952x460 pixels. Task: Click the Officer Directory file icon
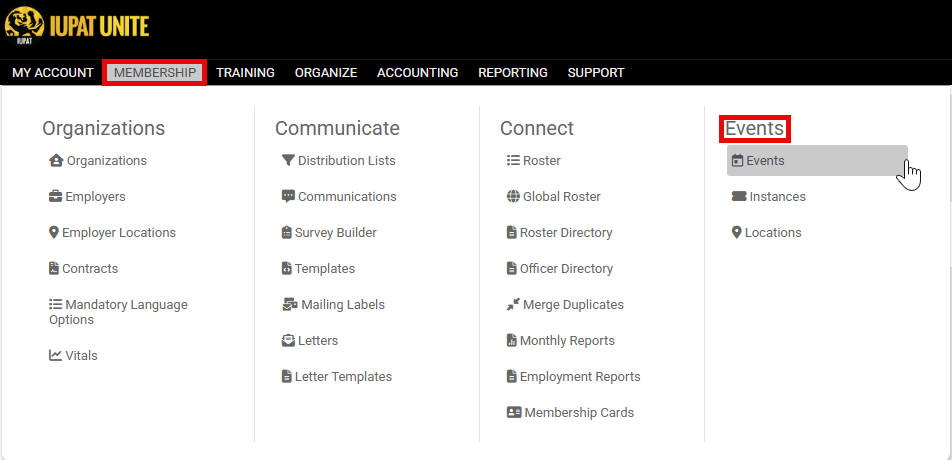click(x=512, y=268)
